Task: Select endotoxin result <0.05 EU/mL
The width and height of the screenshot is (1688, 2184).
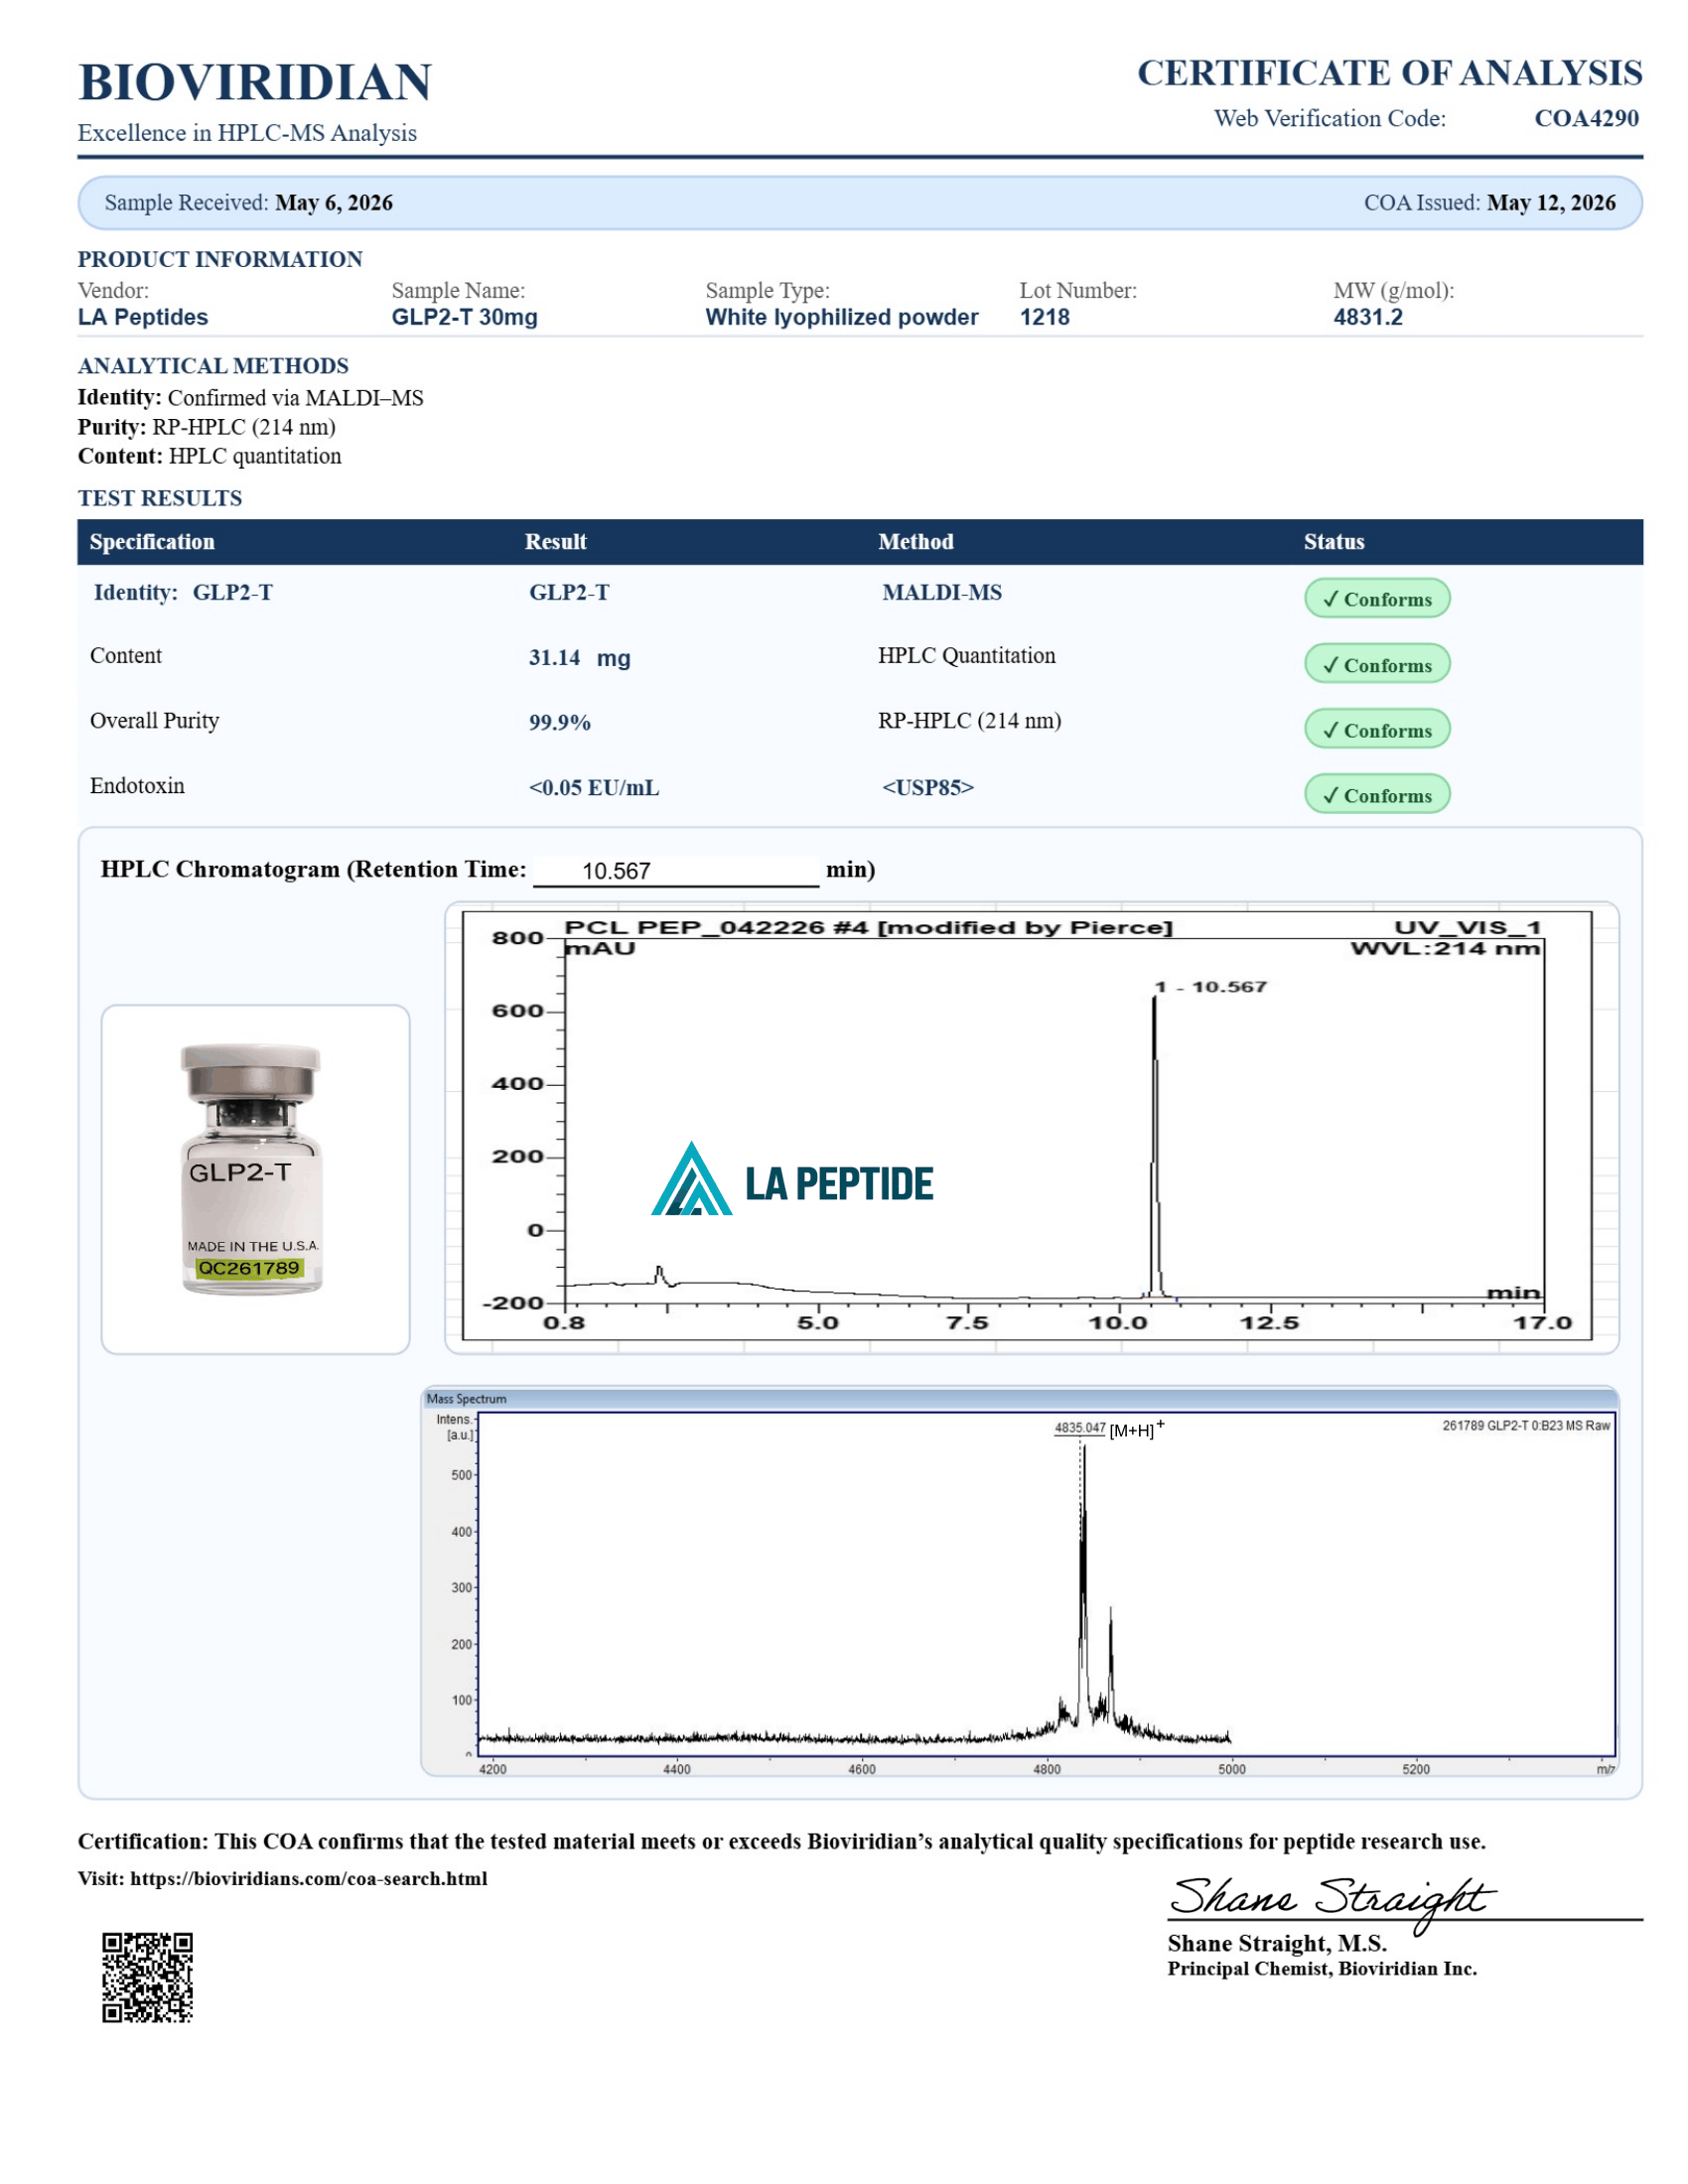Action: click(593, 788)
